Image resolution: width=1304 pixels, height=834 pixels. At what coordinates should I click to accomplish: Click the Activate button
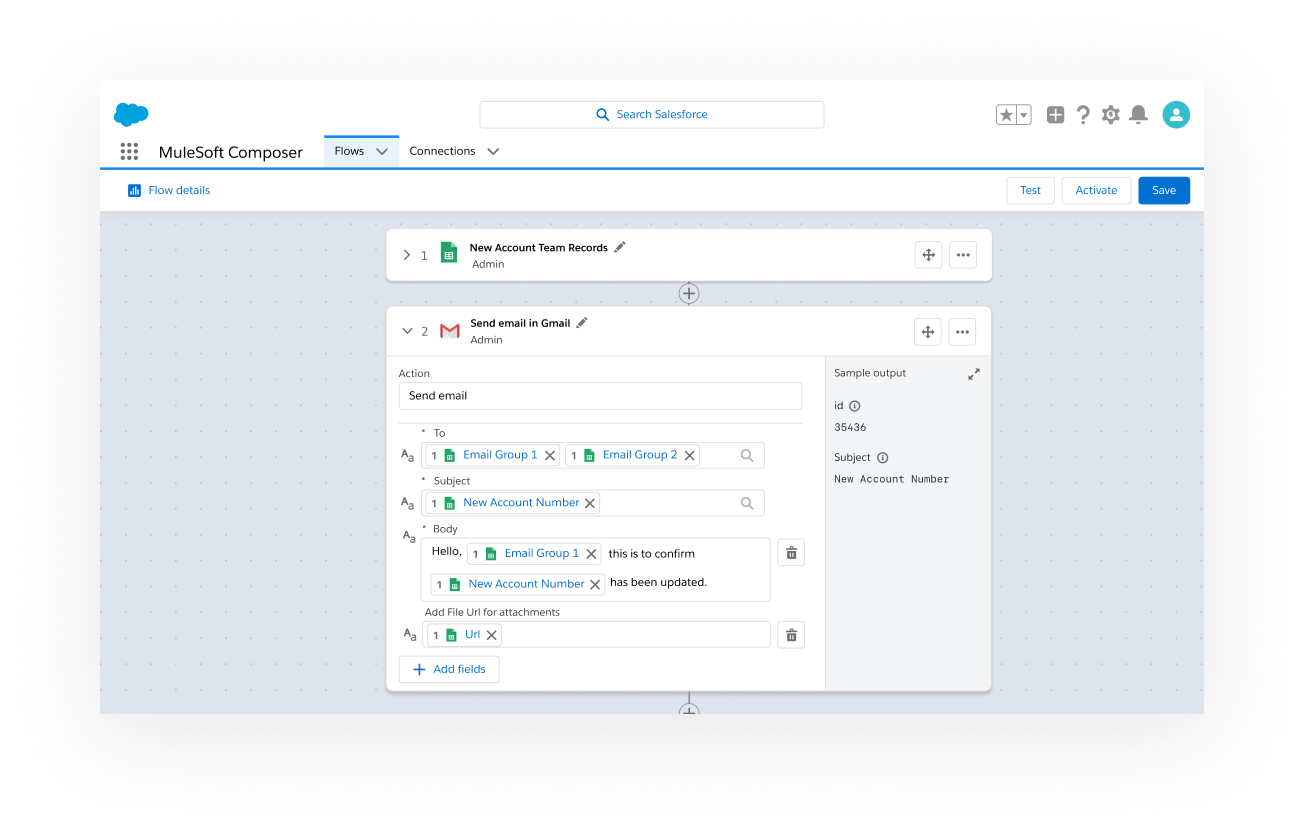[1096, 190]
